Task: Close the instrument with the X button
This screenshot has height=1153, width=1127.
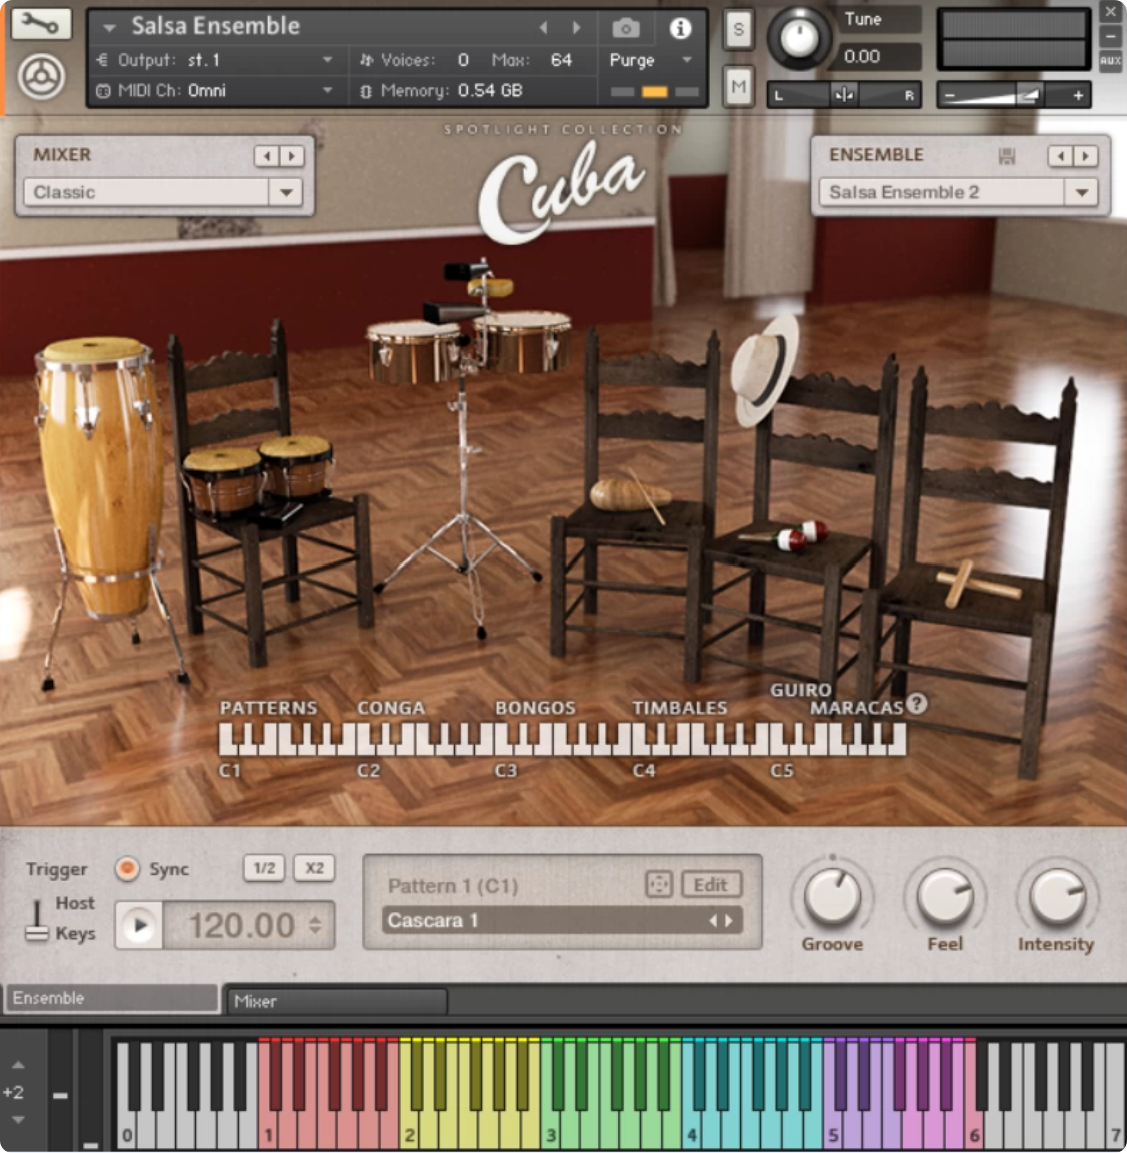Action: 1110,12
